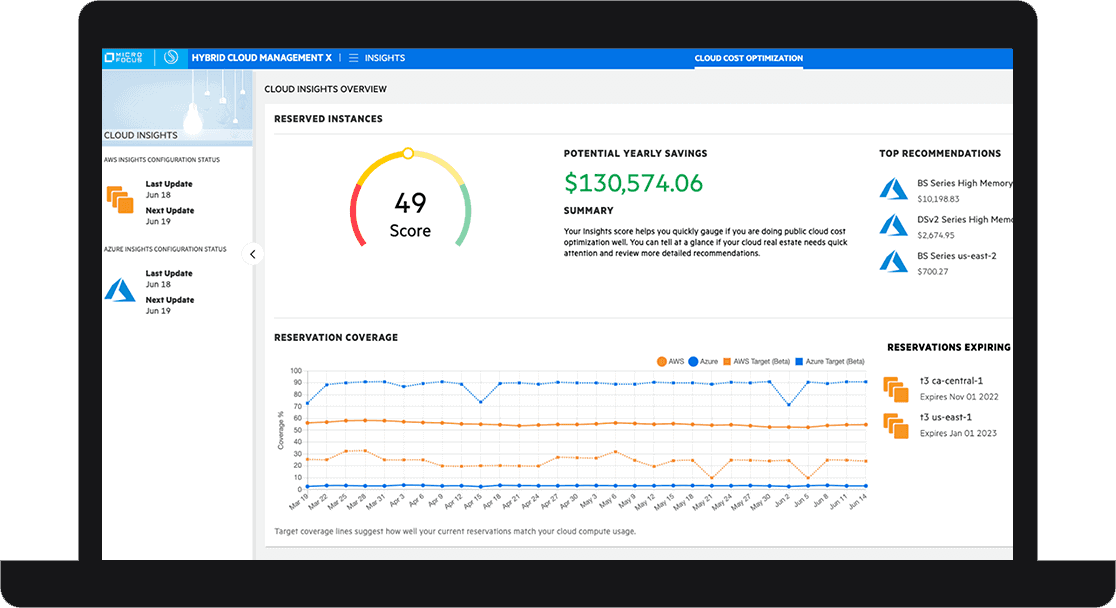Screen dimensions: 1116x608
Task: Click the Reserved Instances heading
Action: [x=328, y=119]
